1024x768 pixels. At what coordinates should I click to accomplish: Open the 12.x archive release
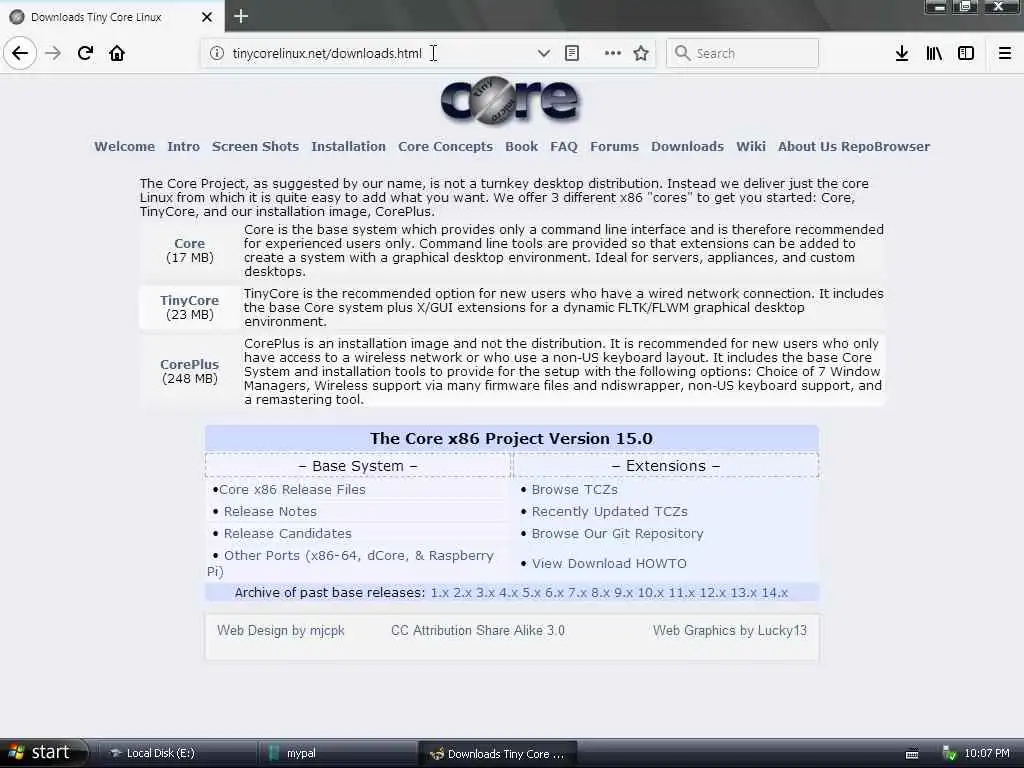tap(712, 593)
